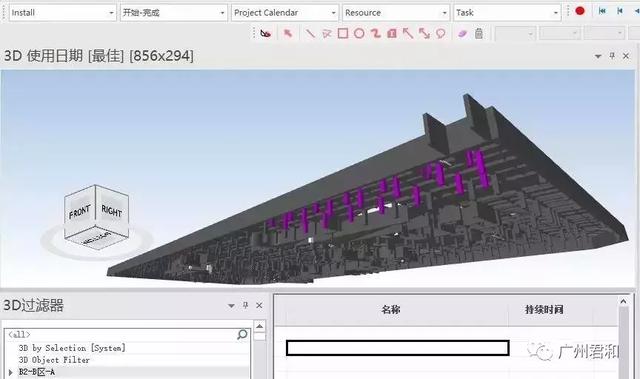Select 3D by Selection [System] filter
This screenshot has width=640, height=379.
pos(72,348)
